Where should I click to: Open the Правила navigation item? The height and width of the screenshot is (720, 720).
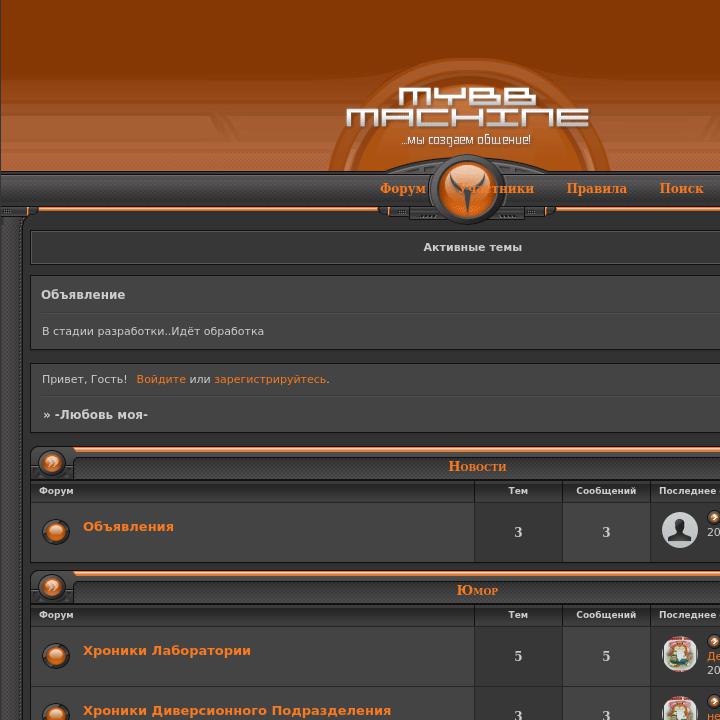(x=596, y=188)
